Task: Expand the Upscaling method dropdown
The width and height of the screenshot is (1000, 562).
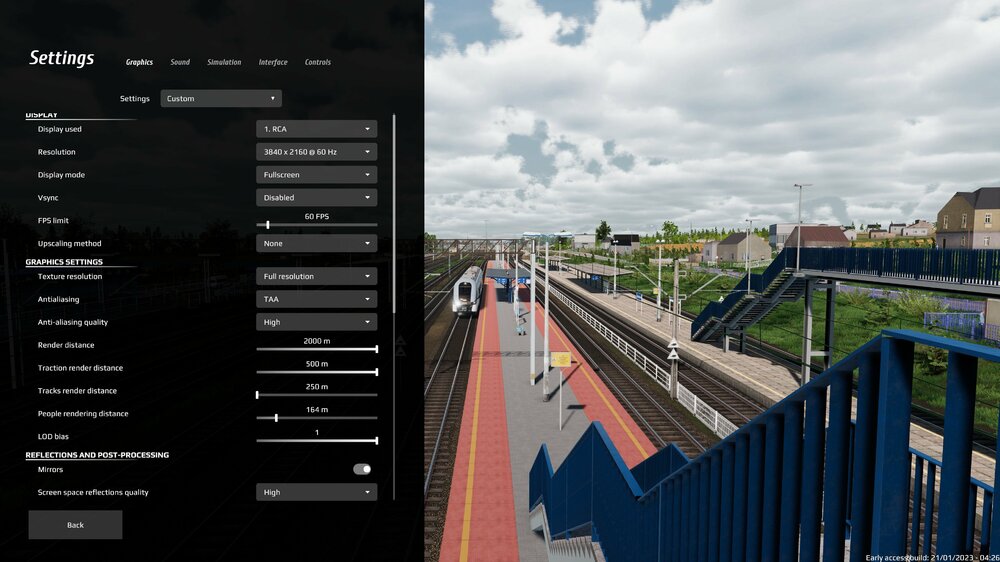Action: [316, 243]
